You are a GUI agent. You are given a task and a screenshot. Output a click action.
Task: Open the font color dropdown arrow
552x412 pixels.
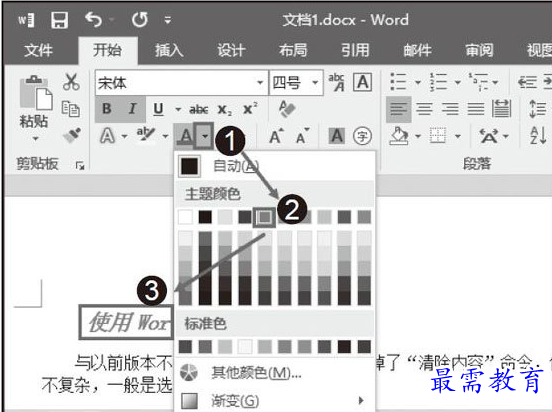(204, 136)
